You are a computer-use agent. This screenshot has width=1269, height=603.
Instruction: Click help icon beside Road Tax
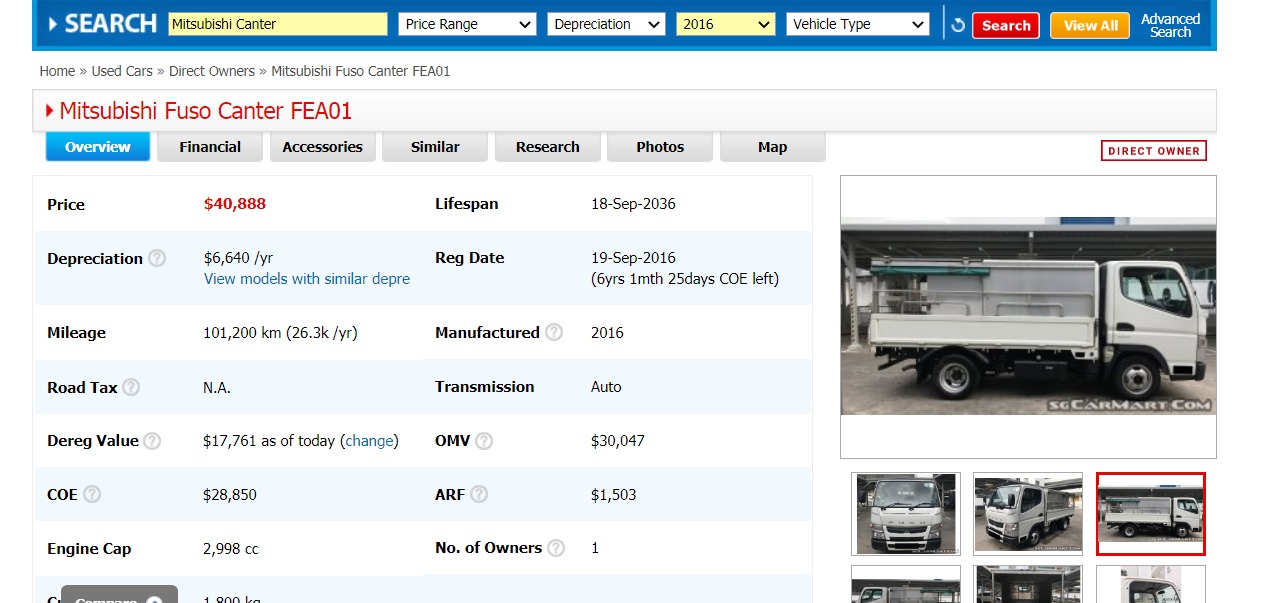click(x=131, y=387)
